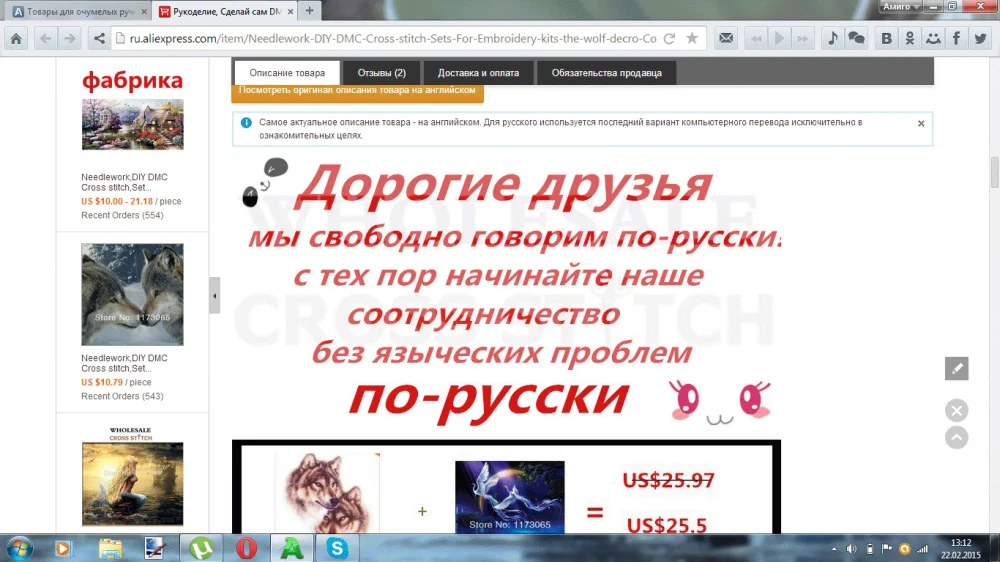Open the media player taskbar icon

[x=62, y=549]
